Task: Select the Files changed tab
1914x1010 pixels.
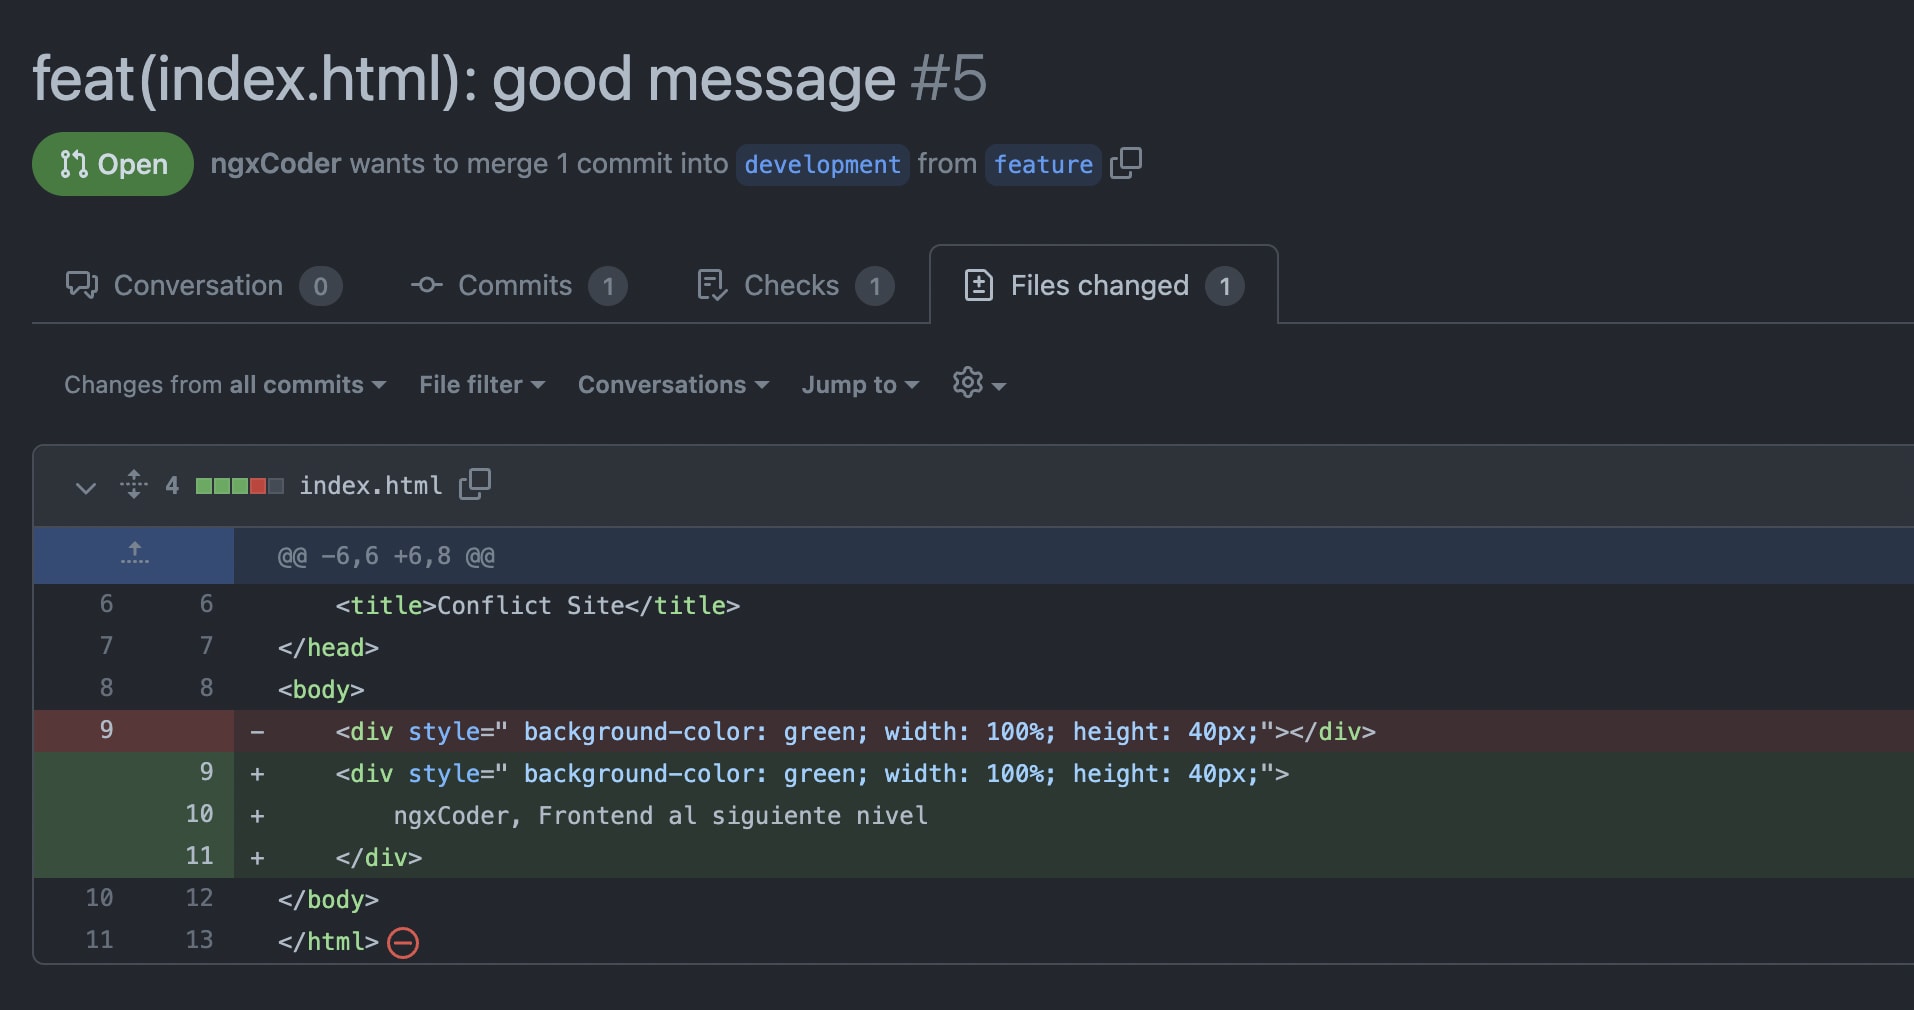Action: coord(1104,285)
